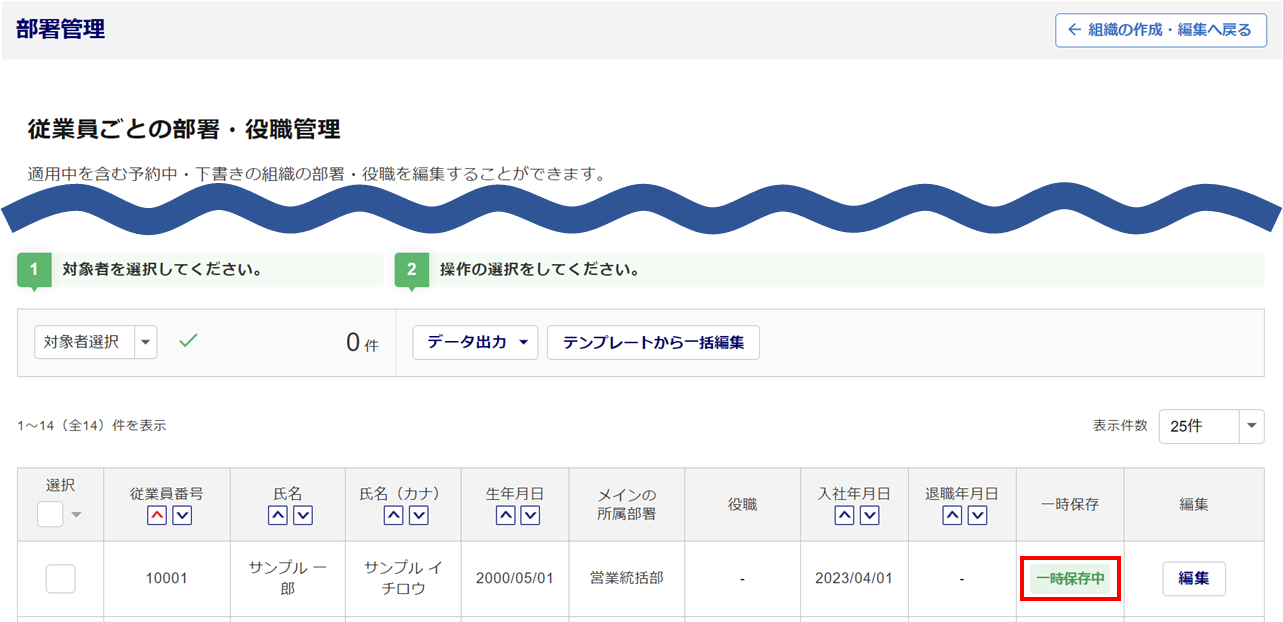Sort 退職年月日 column descending
Image resolution: width=1283 pixels, height=622 pixels.
(x=977, y=515)
